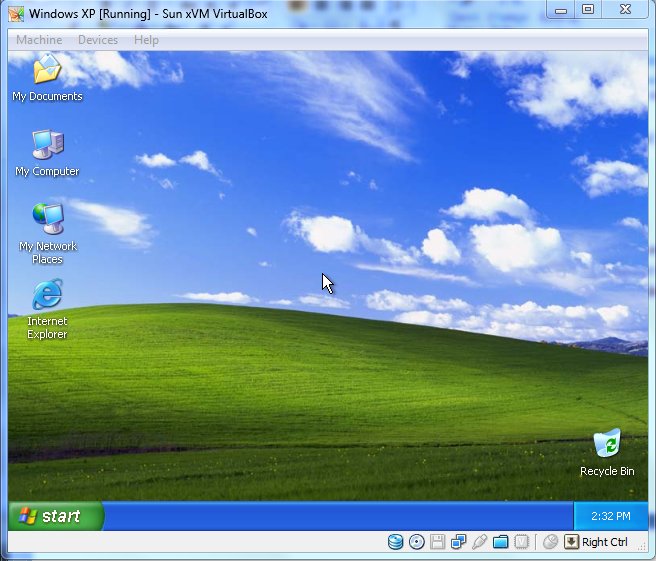The width and height of the screenshot is (656, 561).
Task: Minimize the VirtualBox window
Action: (561, 10)
